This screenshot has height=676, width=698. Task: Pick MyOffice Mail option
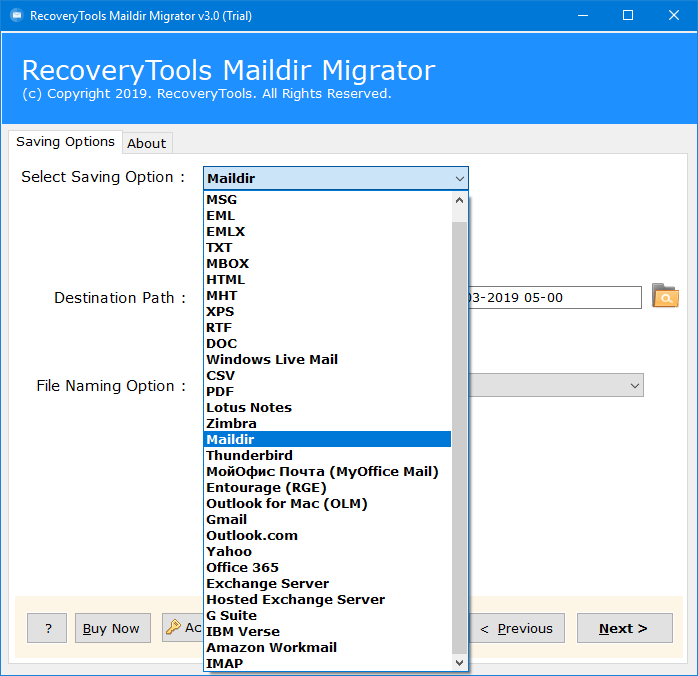(328, 472)
